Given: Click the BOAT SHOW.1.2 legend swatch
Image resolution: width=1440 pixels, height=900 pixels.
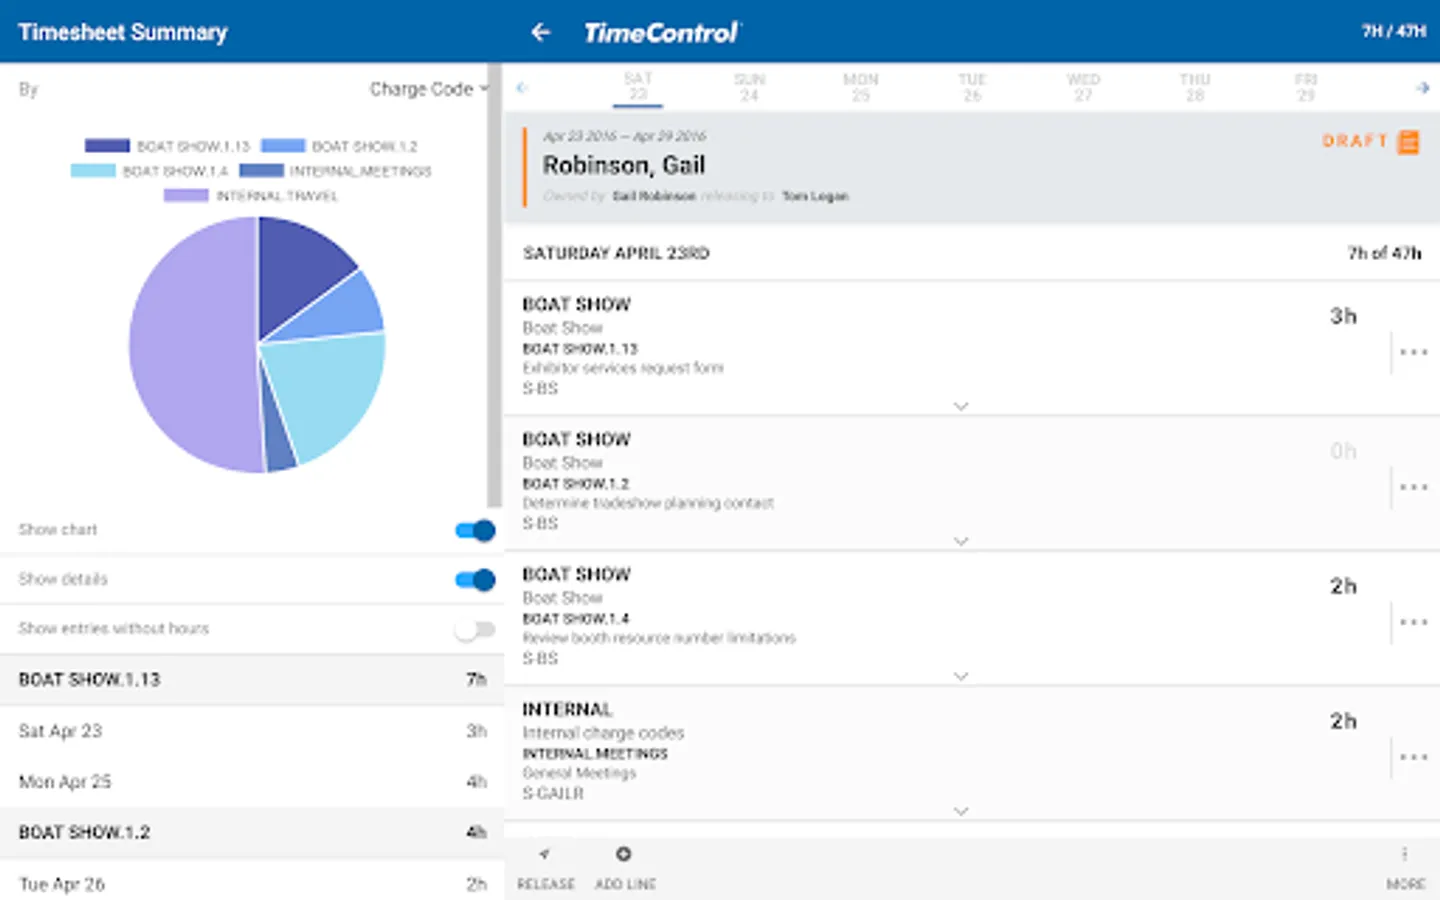Looking at the screenshot, I should (x=283, y=146).
